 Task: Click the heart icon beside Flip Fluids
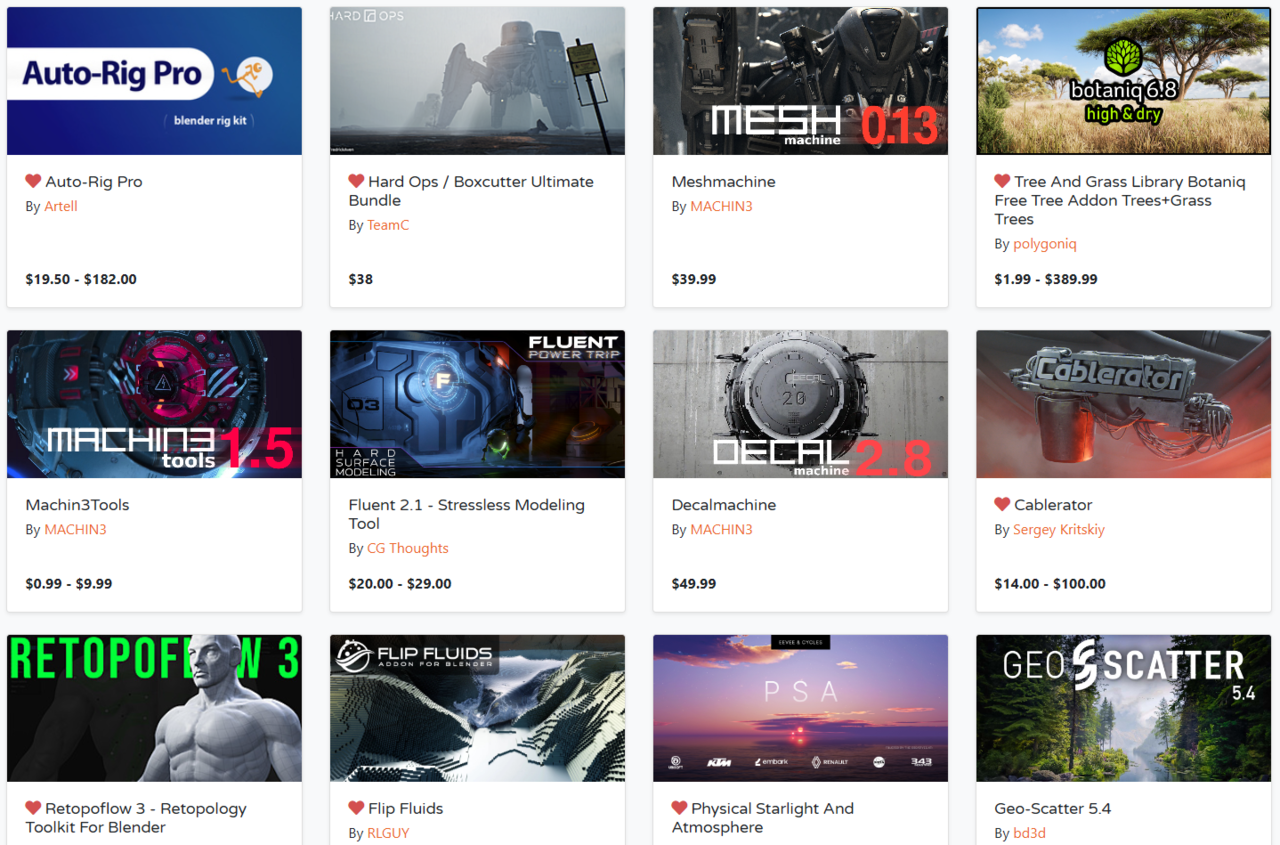point(356,808)
